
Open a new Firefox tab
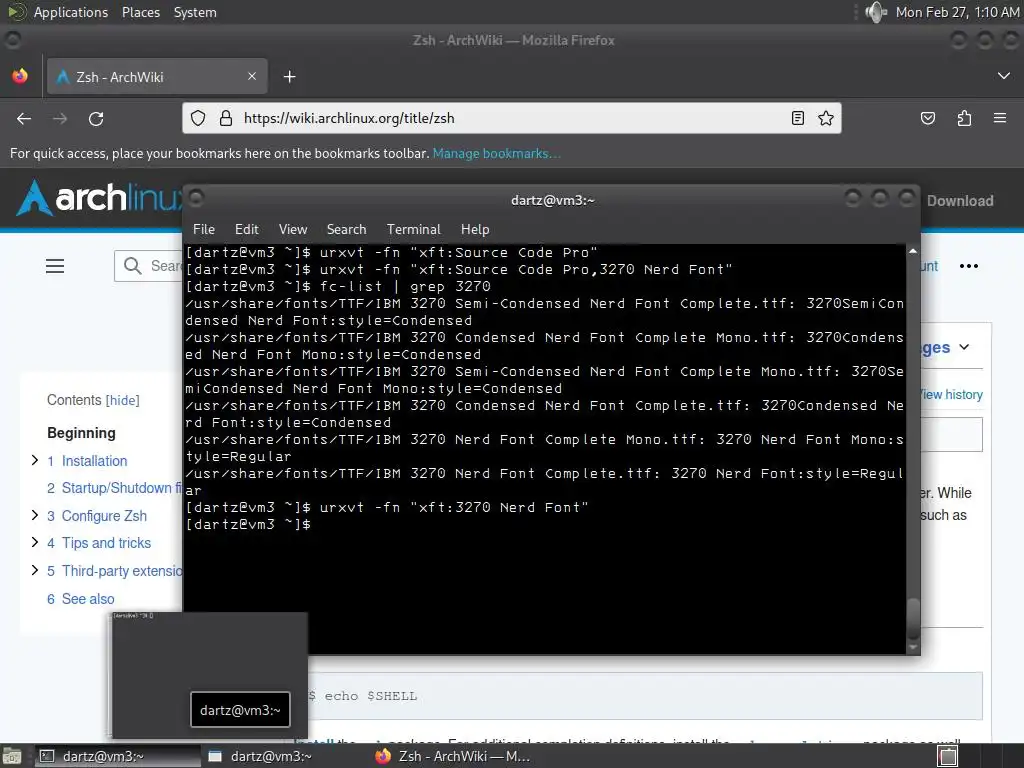pyautogui.click(x=289, y=77)
